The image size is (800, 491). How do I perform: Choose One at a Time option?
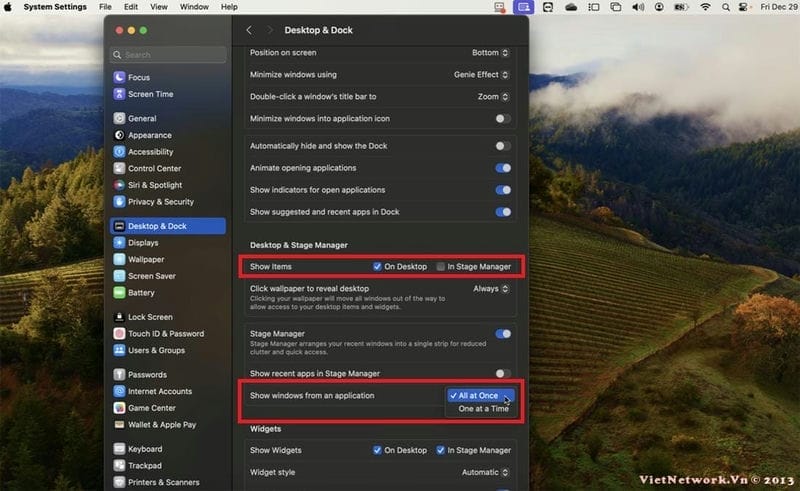(483, 409)
